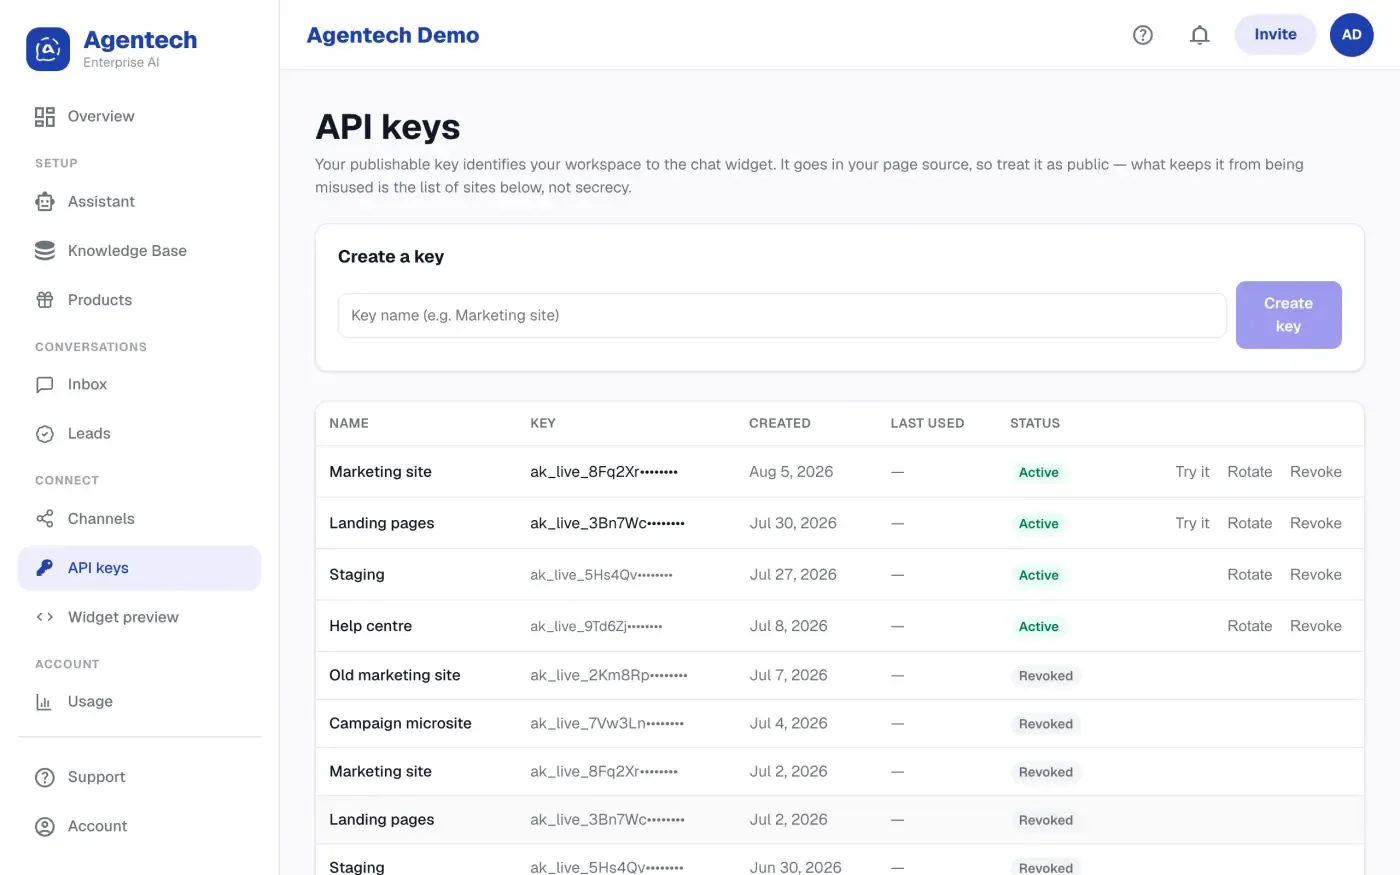Viewport: 1400px width, 875px height.
Task: Click the KEY column header
Action: tap(543, 423)
